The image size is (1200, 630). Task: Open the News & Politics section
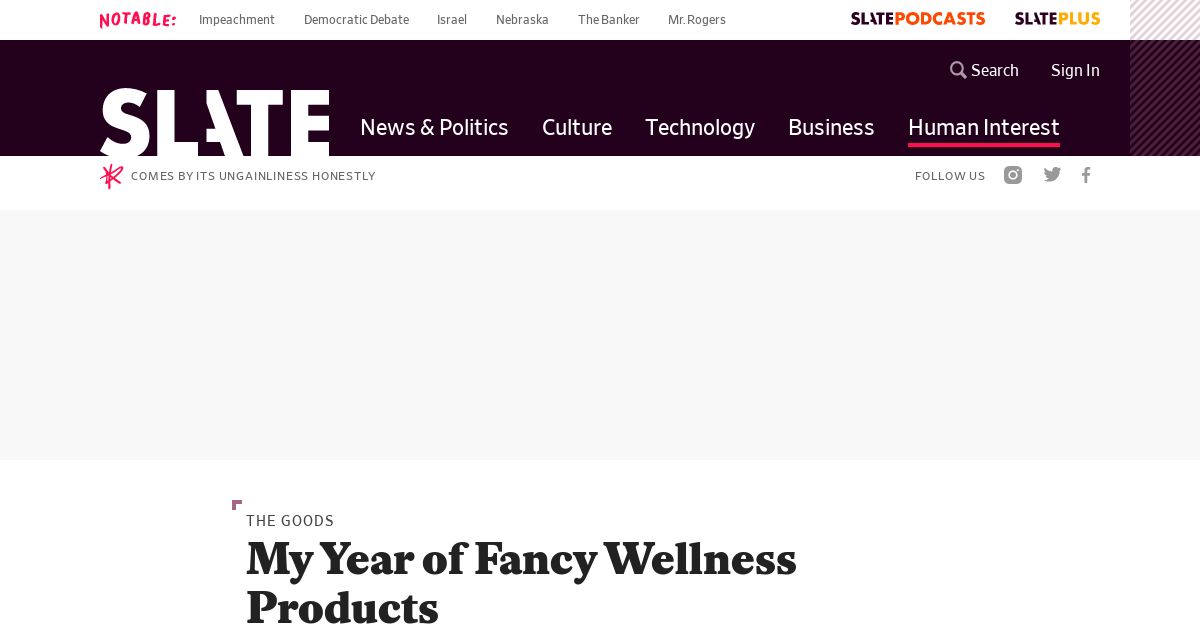coord(434,127)
